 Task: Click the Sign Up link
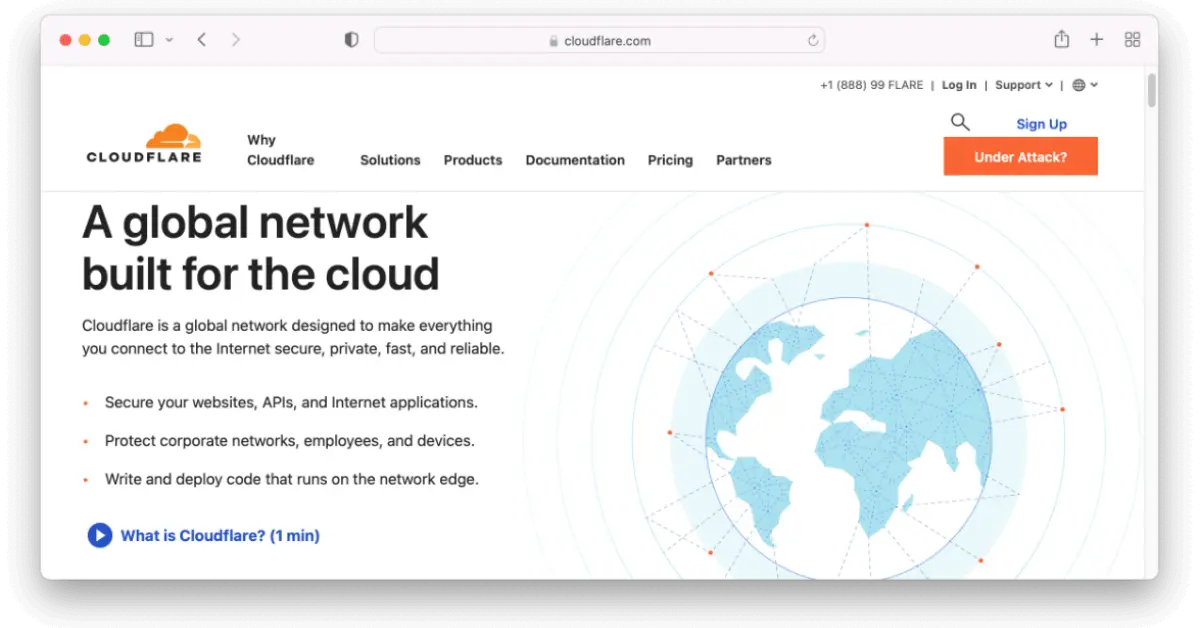tap(1041, 123)
